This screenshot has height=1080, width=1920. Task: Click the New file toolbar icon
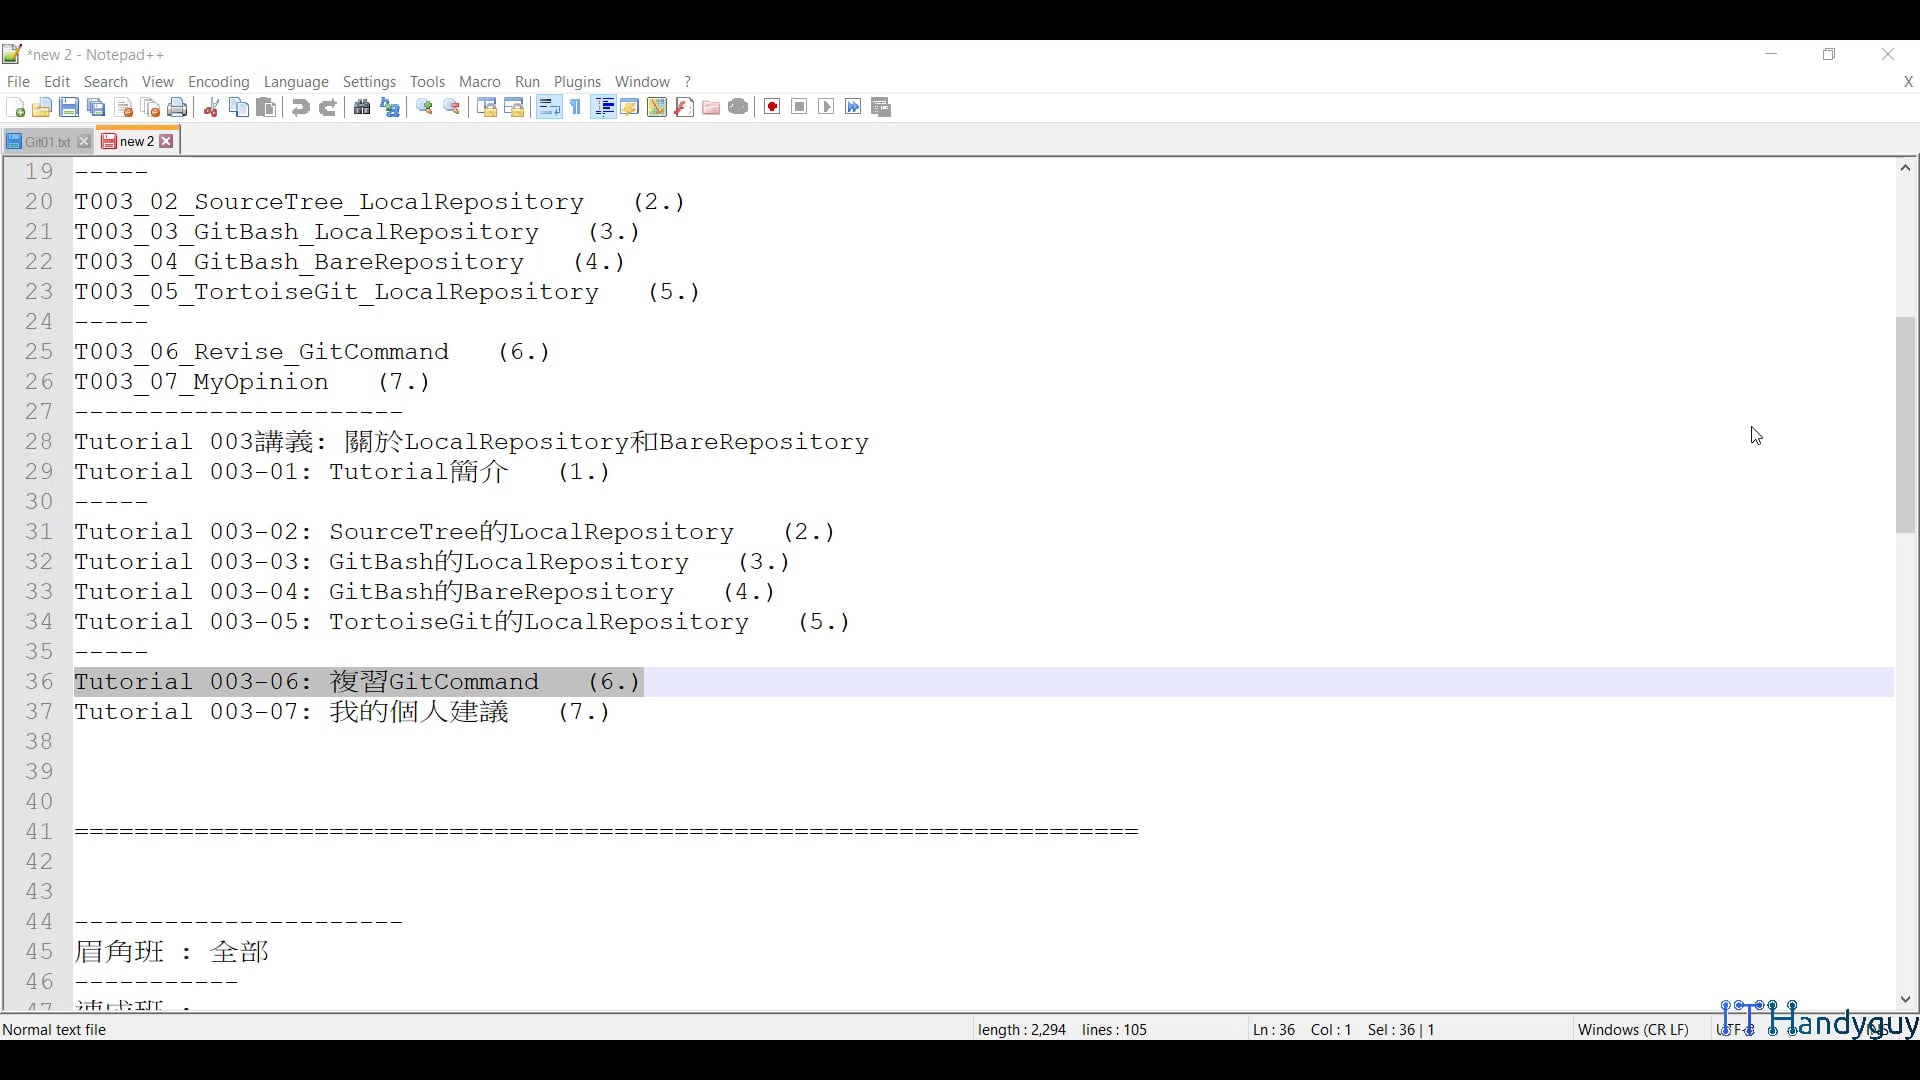15,108
